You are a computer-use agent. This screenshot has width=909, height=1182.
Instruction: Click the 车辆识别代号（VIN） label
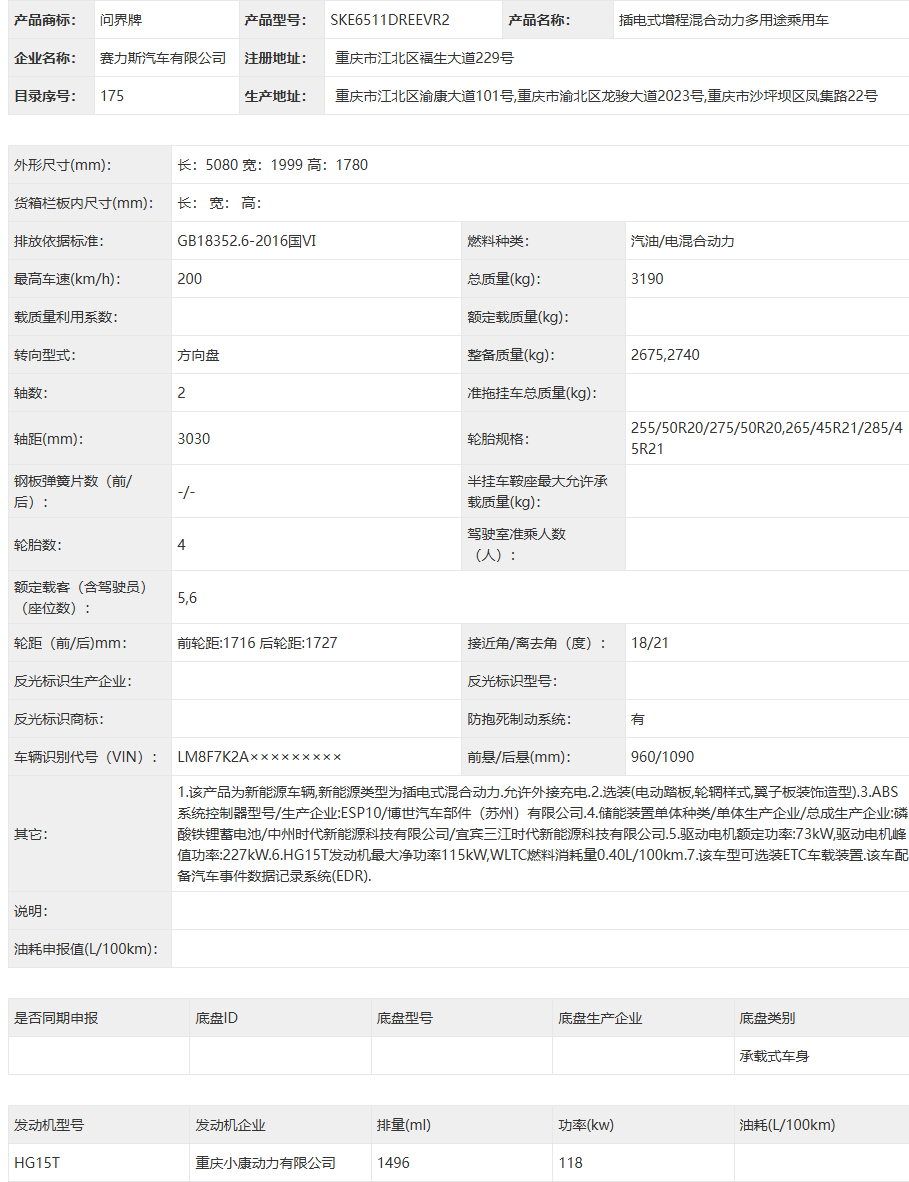point(86,757)
